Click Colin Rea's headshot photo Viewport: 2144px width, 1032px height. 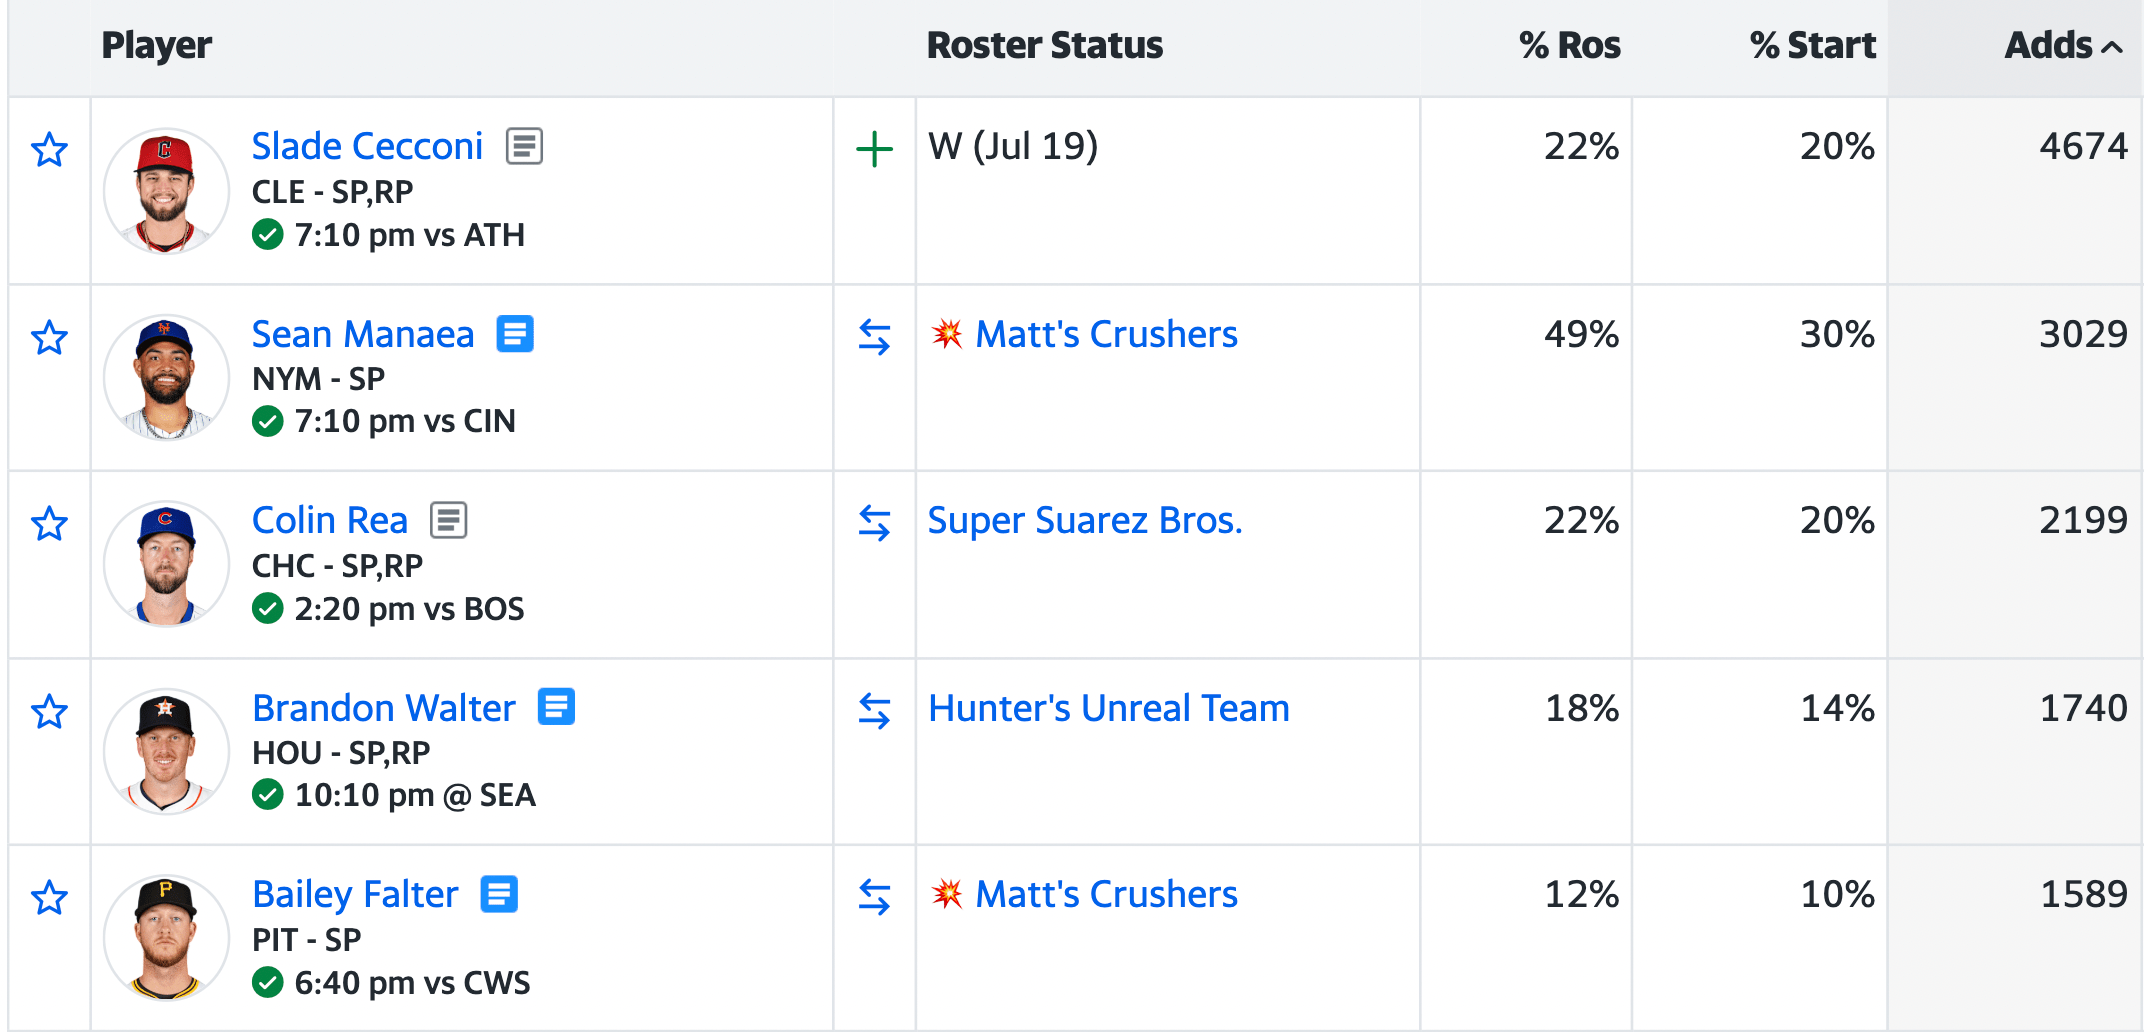click(166, 564)
